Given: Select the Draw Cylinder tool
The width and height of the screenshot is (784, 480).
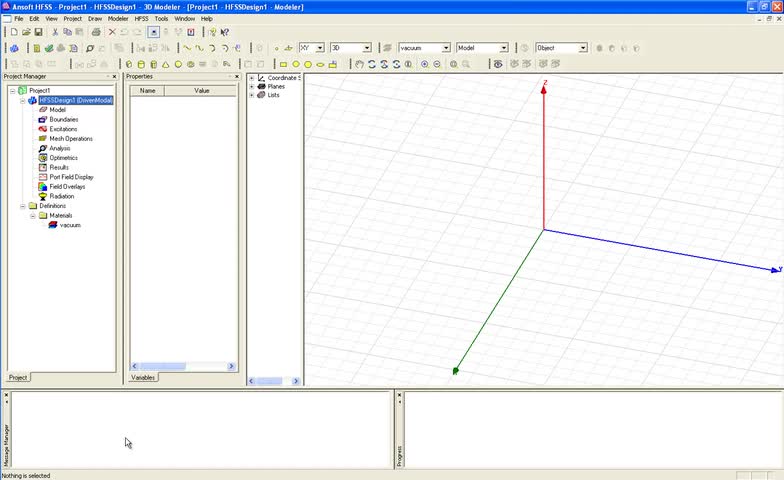Looking at the screenshot, I should pos(141,64).
